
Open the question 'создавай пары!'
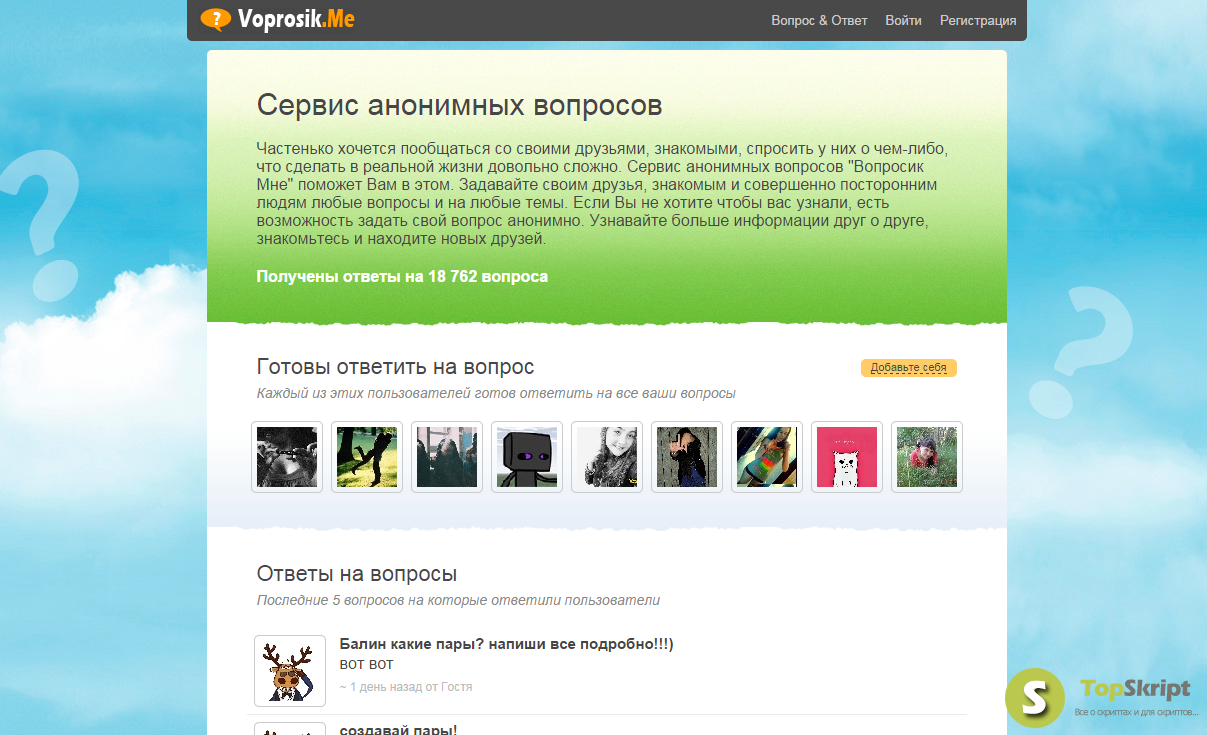(x=399, y=730)
